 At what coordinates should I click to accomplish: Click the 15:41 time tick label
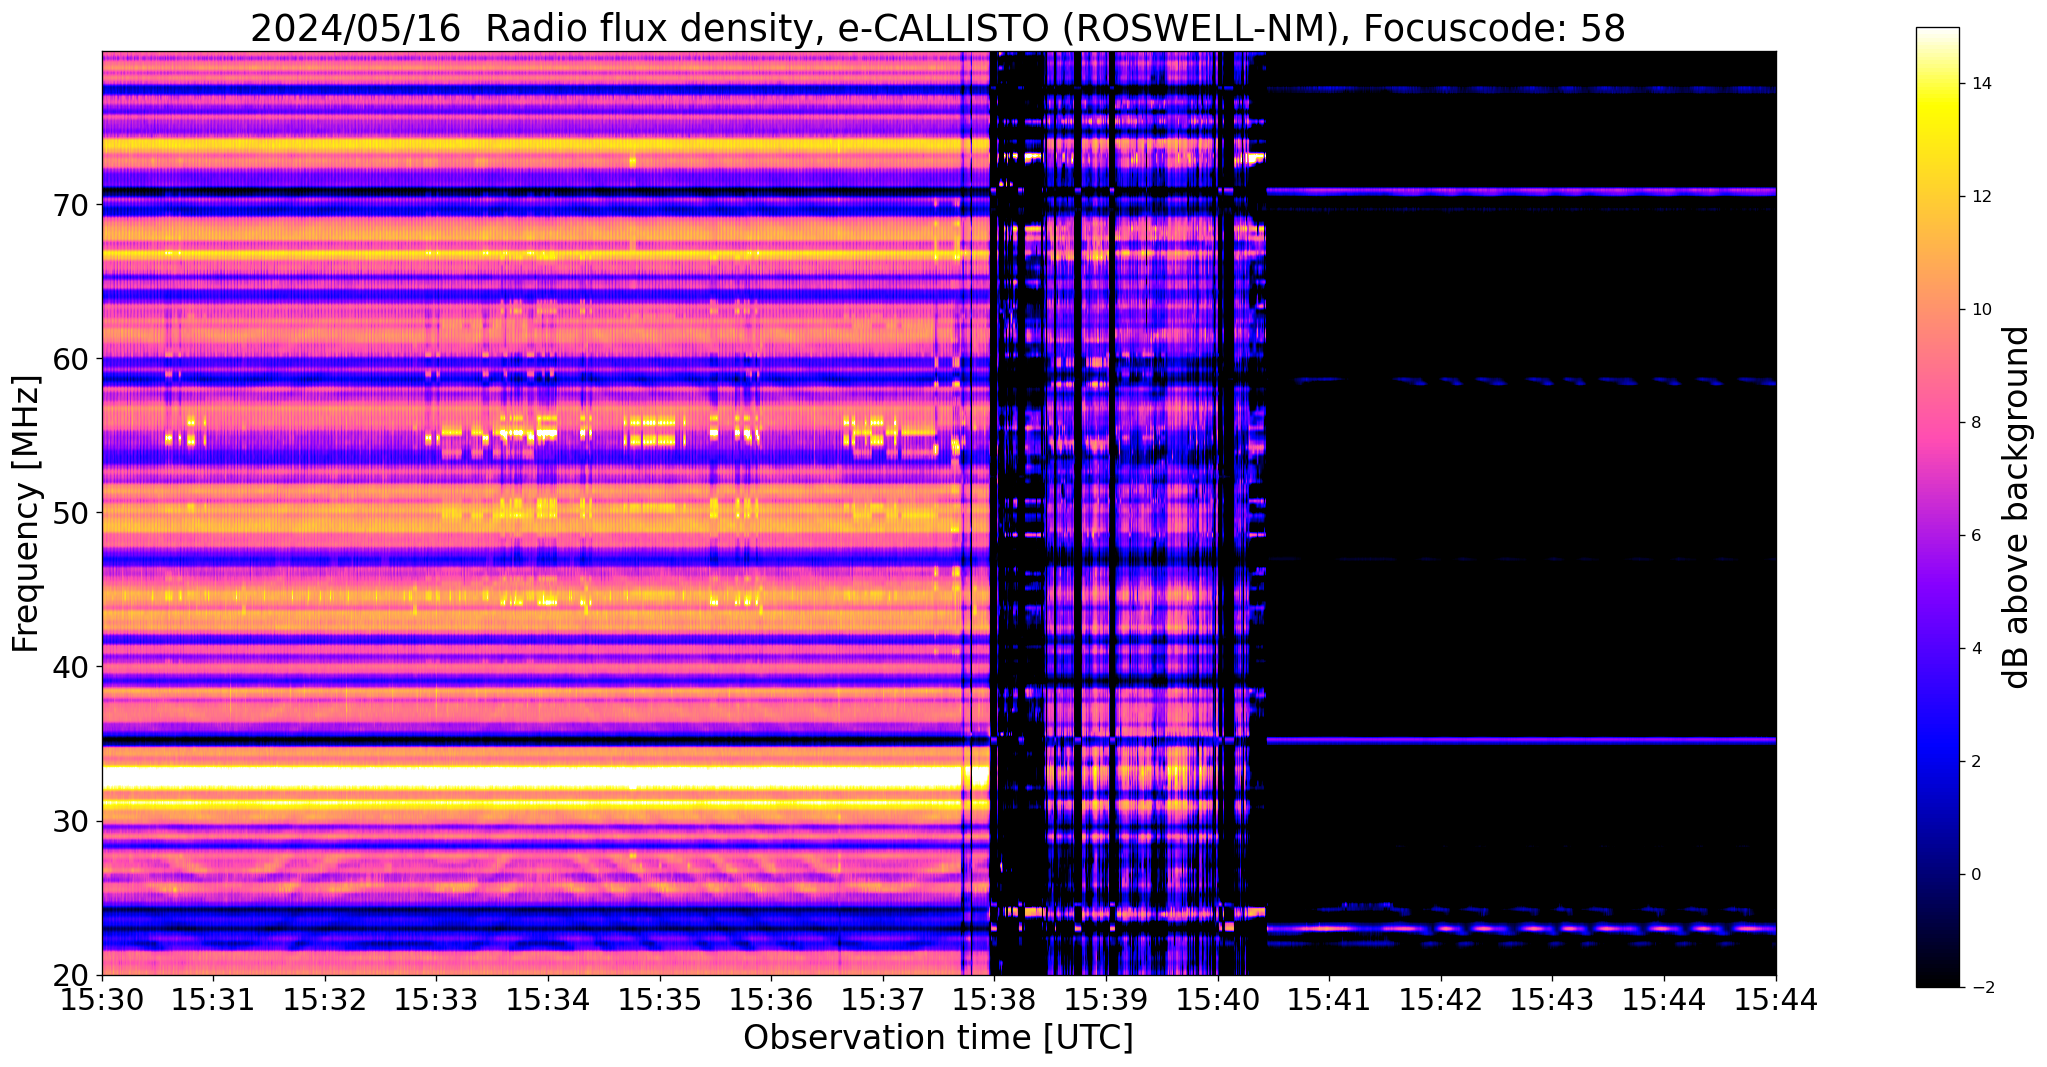(x=1329, y=999)
